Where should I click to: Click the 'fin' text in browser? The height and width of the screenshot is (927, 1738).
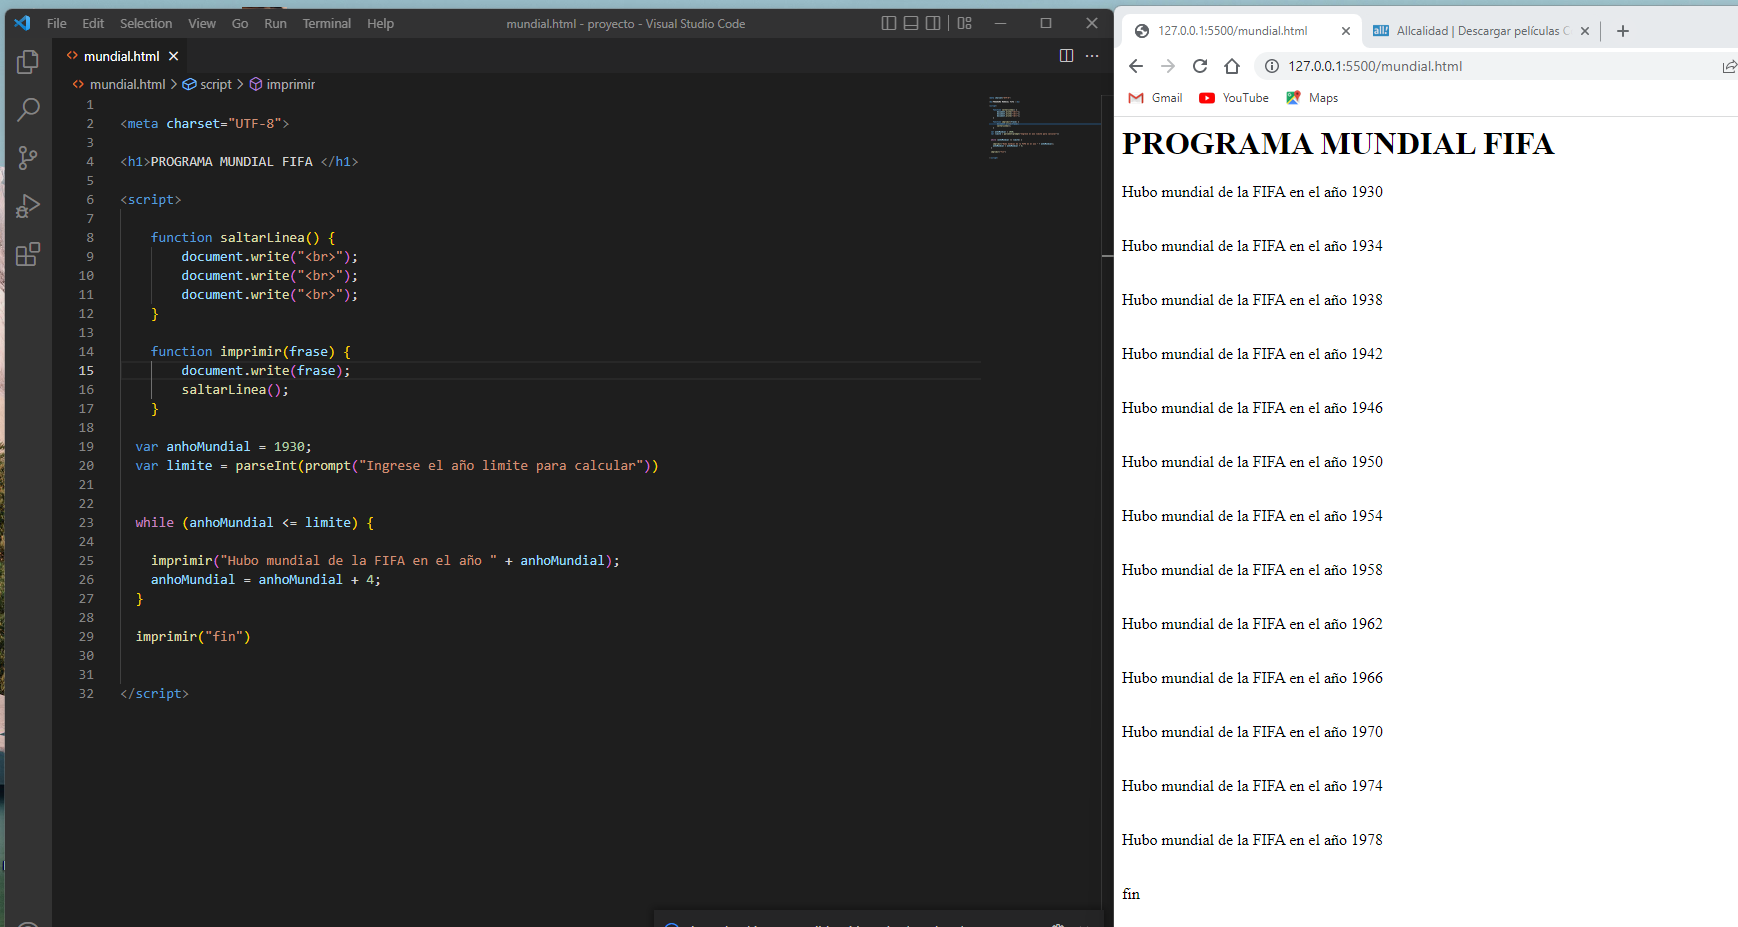coord(1131,894)
